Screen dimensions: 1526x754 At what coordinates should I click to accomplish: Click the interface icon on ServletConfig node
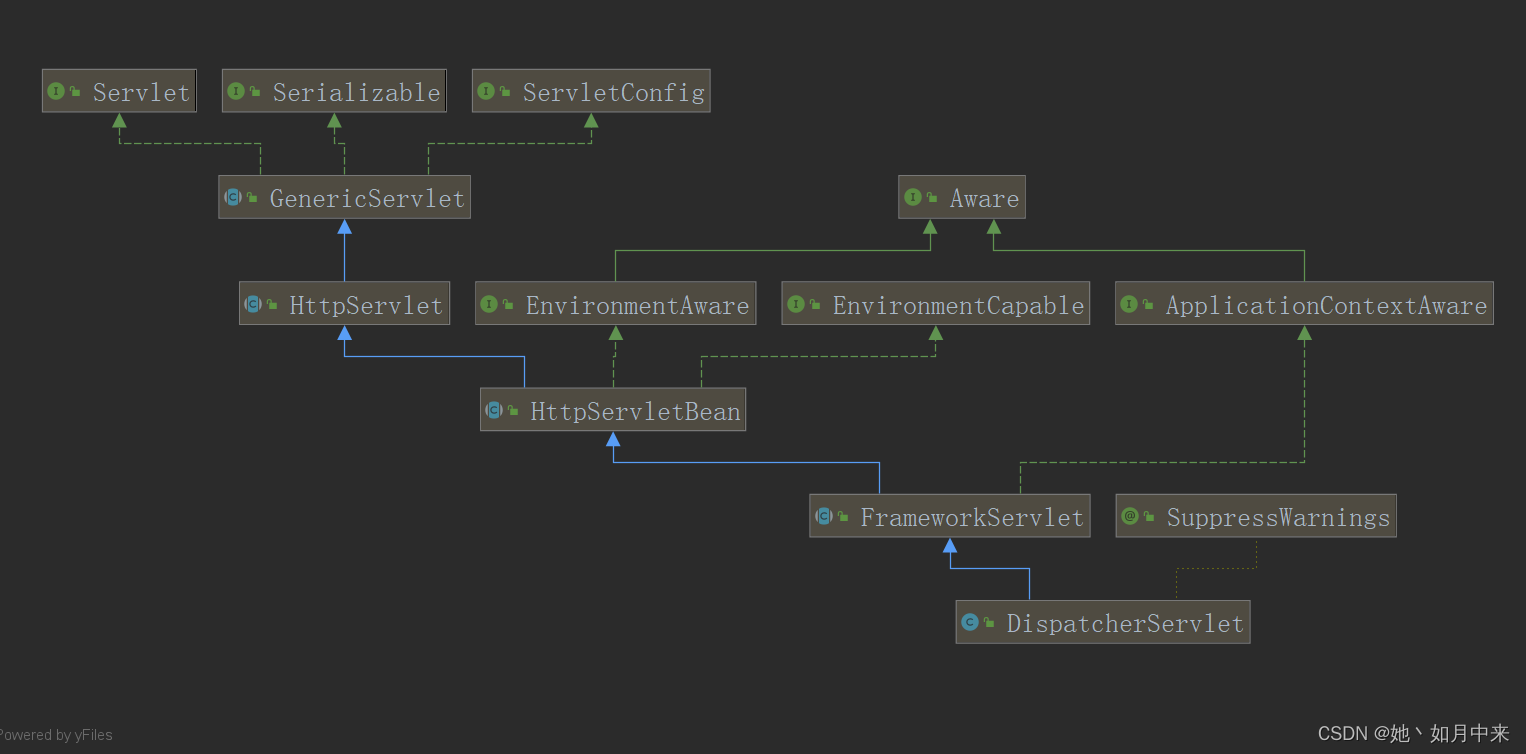[x=486, y=91]
